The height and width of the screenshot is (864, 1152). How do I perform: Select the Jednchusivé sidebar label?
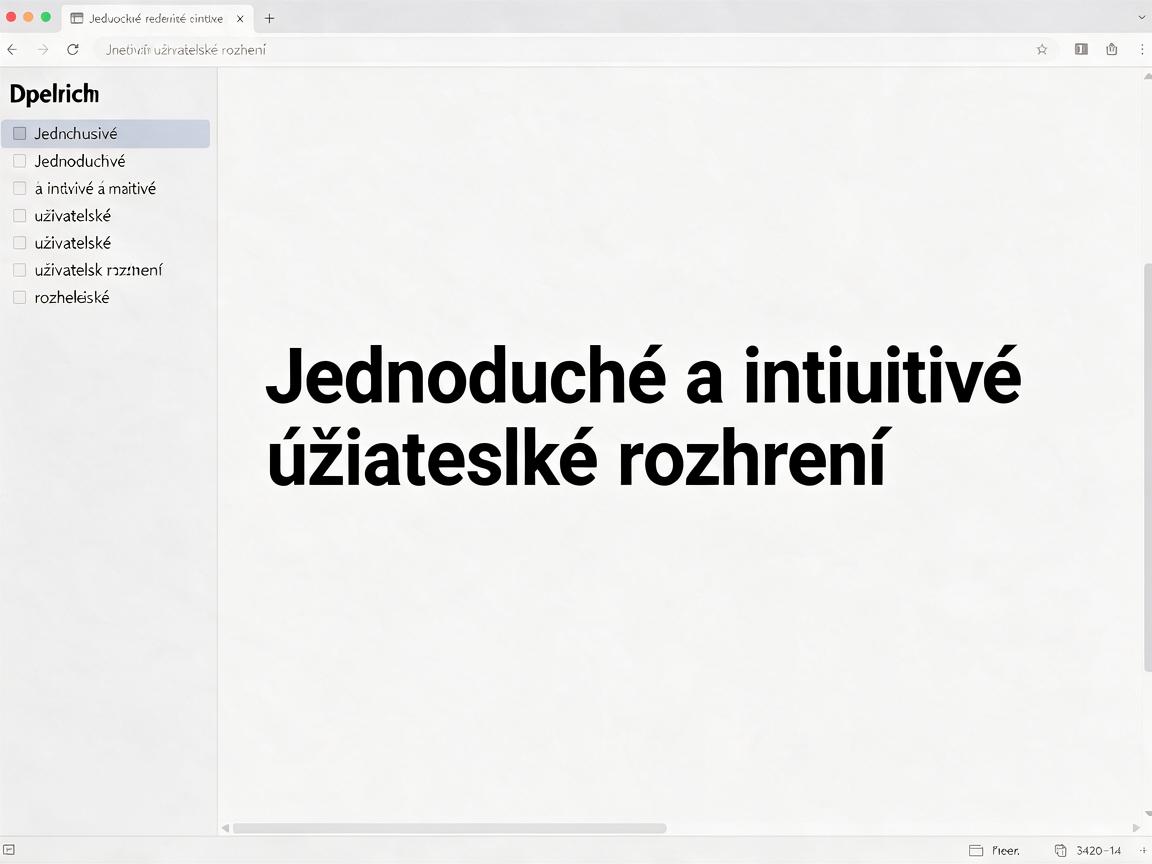[76, 134]
